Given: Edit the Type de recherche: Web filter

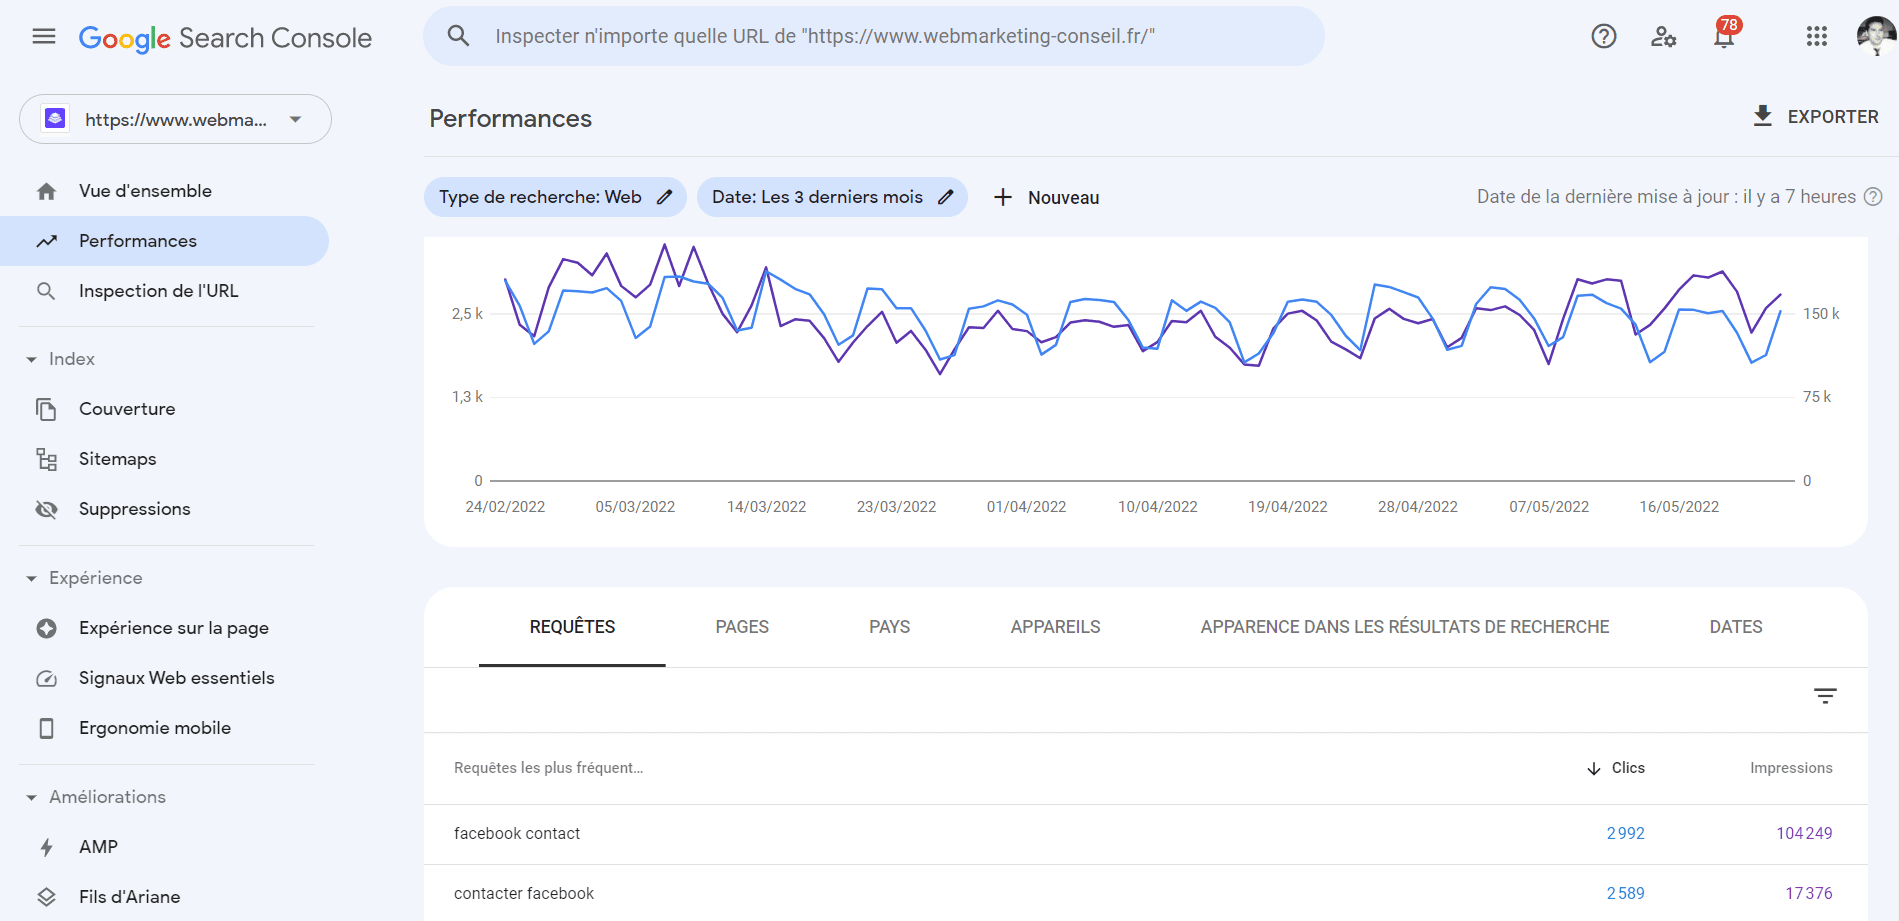Looking at the screenshot, I should (x=555, y=197).
